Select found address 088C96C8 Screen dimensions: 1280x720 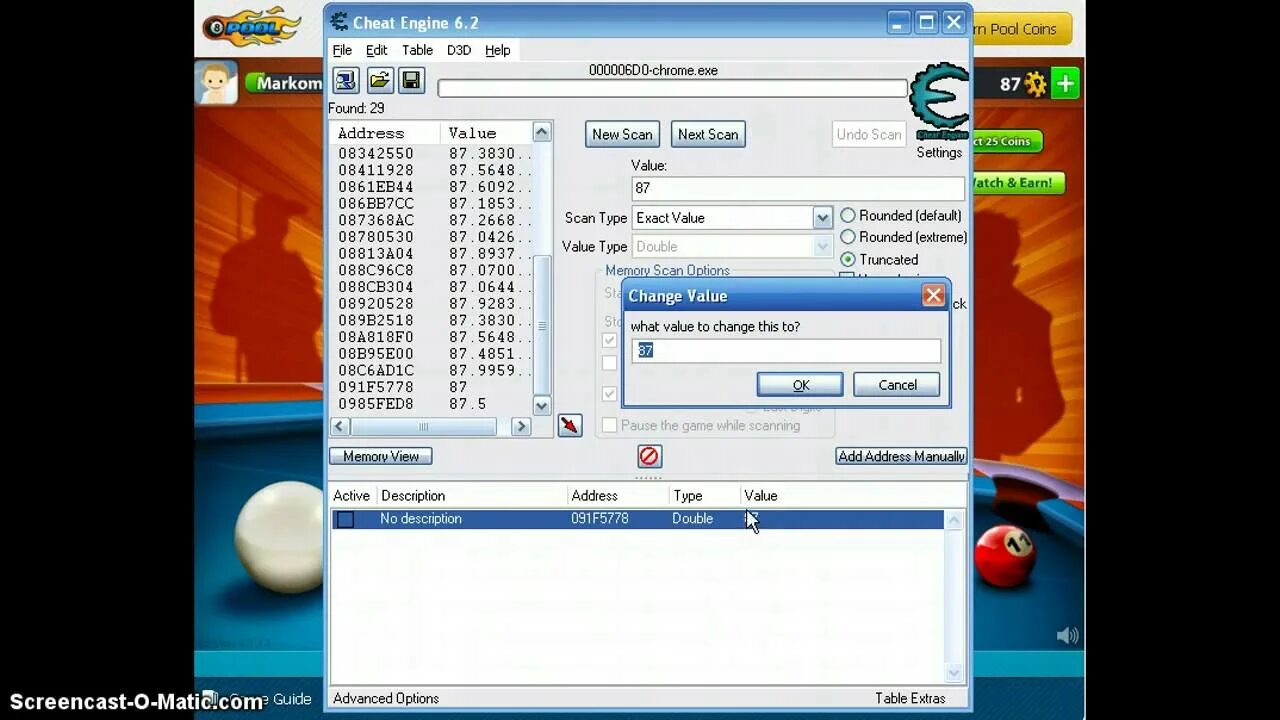(x=375, y=270)
